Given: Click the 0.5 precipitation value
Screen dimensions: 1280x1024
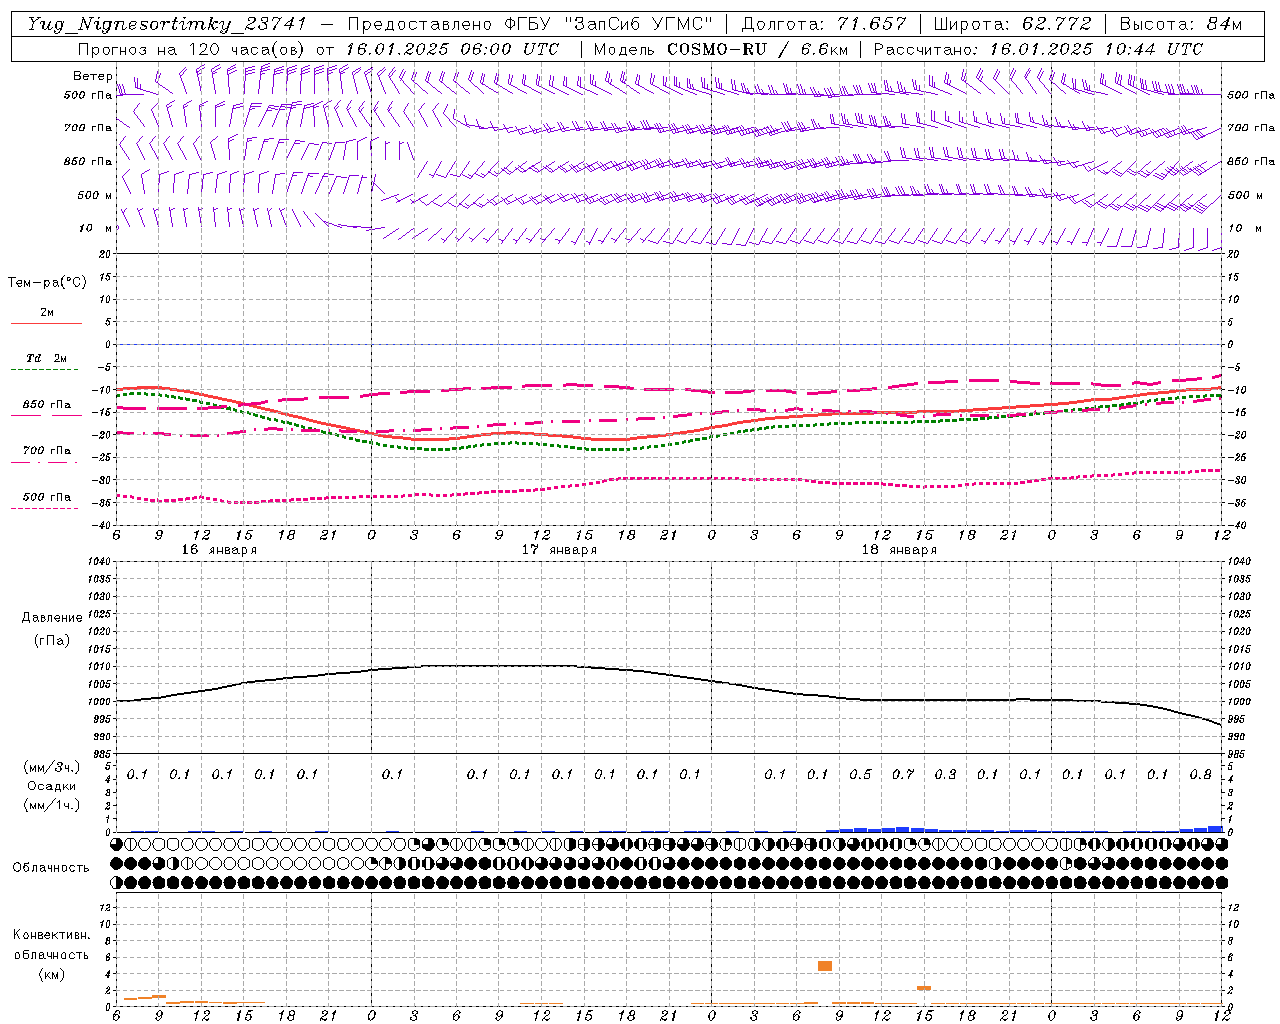Looking at the screenshot, I should click(x=860, y=775).
